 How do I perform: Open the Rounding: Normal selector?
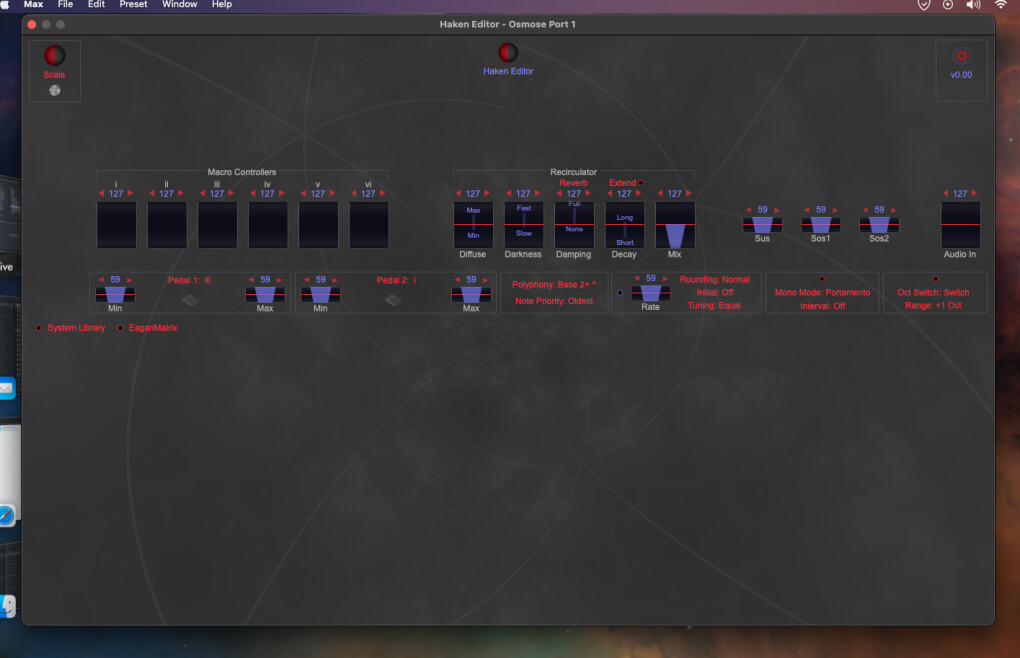(x=714, y=280)
